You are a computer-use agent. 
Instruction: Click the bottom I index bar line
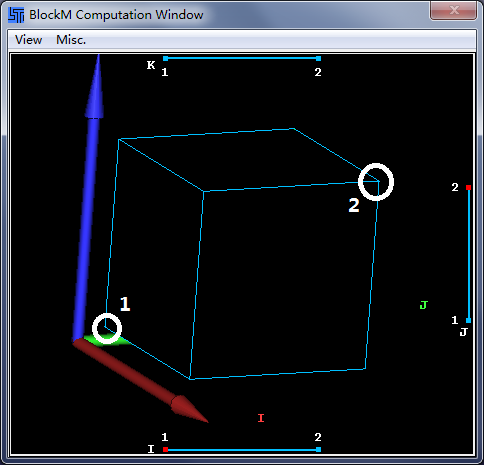click(242, 450)
